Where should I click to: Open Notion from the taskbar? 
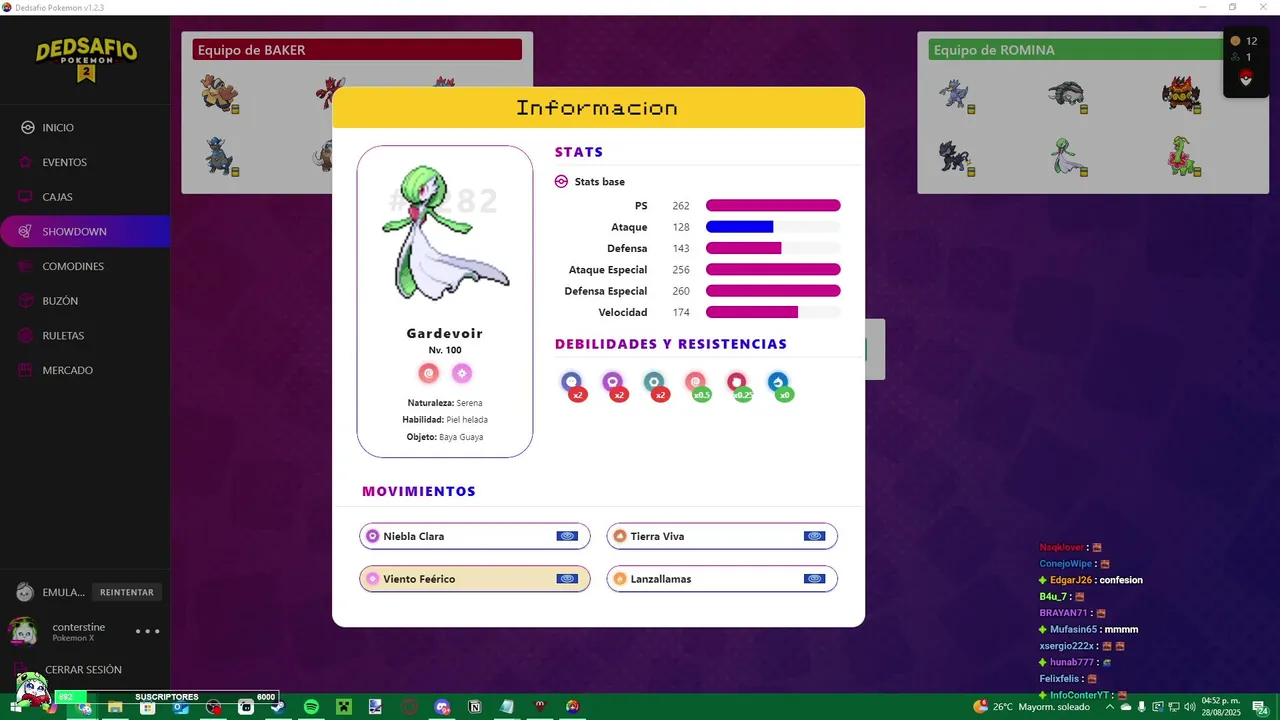(475, 707)
